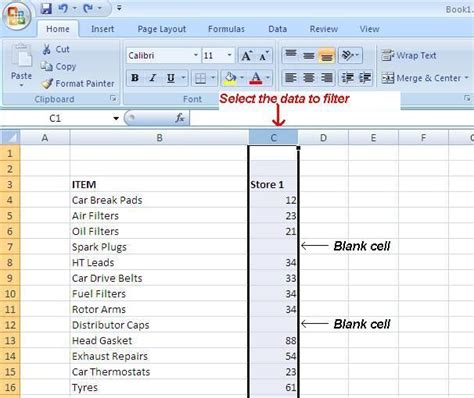This screenshot has height=398, width=474.
Task: Open the Calibri font name dropdown
Action: (x=196, y=55)
